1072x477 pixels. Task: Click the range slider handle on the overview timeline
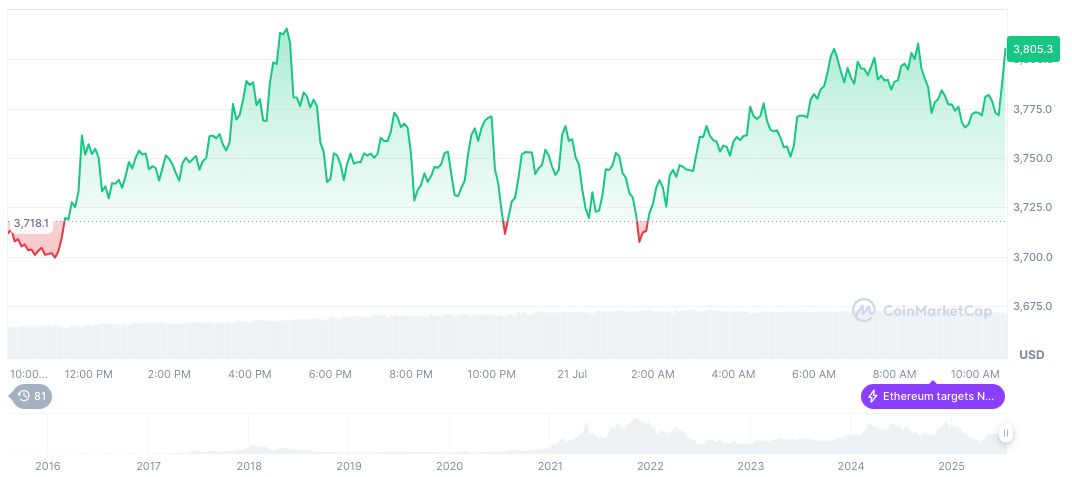[1005, 433]
